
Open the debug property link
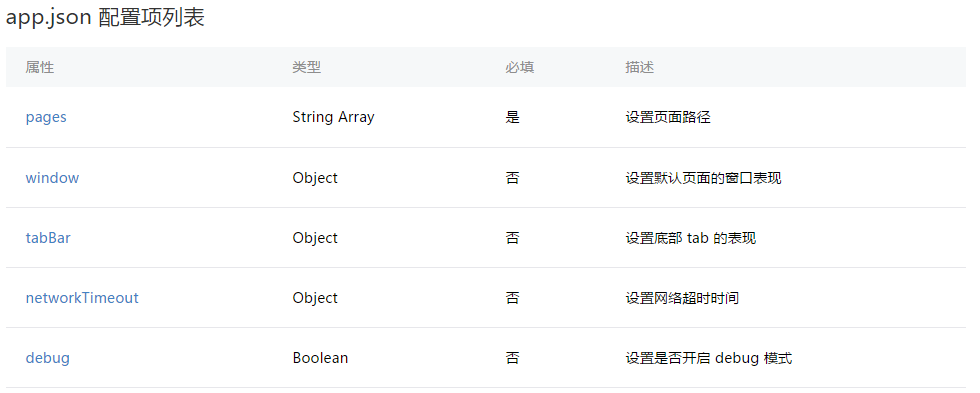[48, 358]
